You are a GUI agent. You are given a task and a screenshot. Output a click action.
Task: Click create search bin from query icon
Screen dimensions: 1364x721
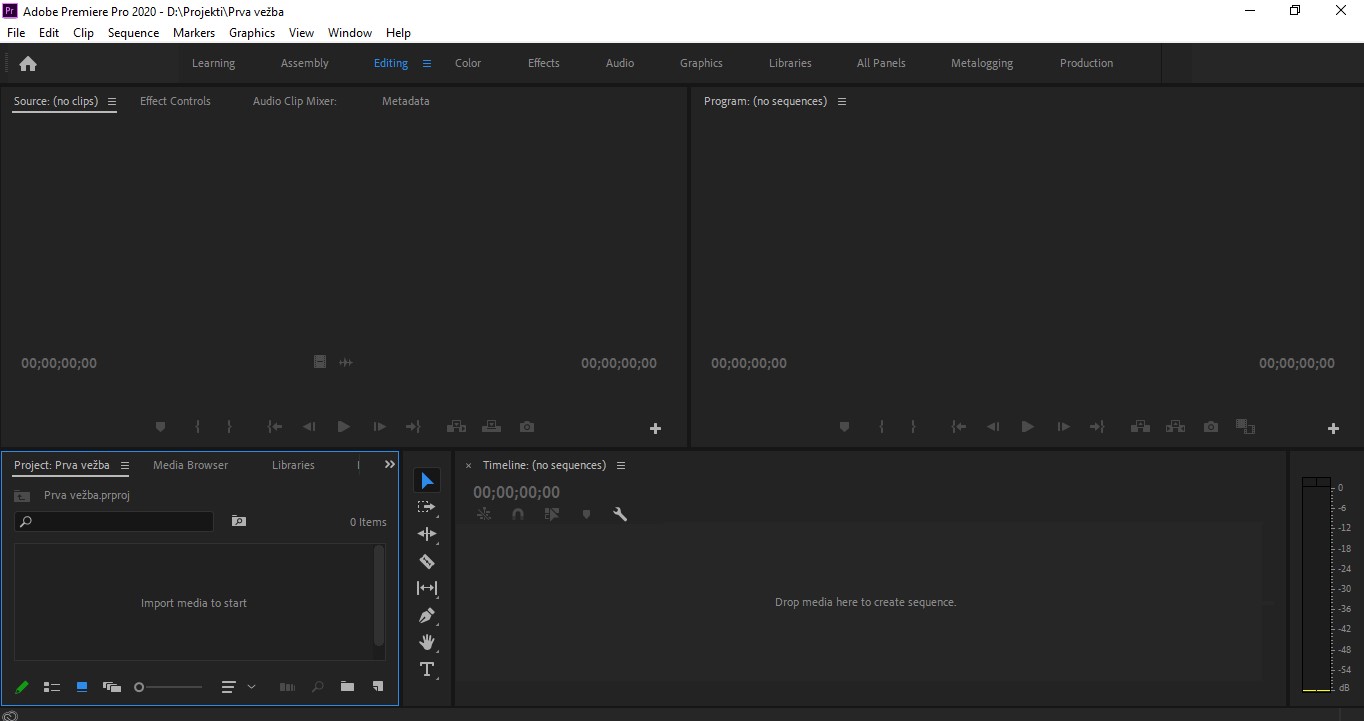click(238, 521)
